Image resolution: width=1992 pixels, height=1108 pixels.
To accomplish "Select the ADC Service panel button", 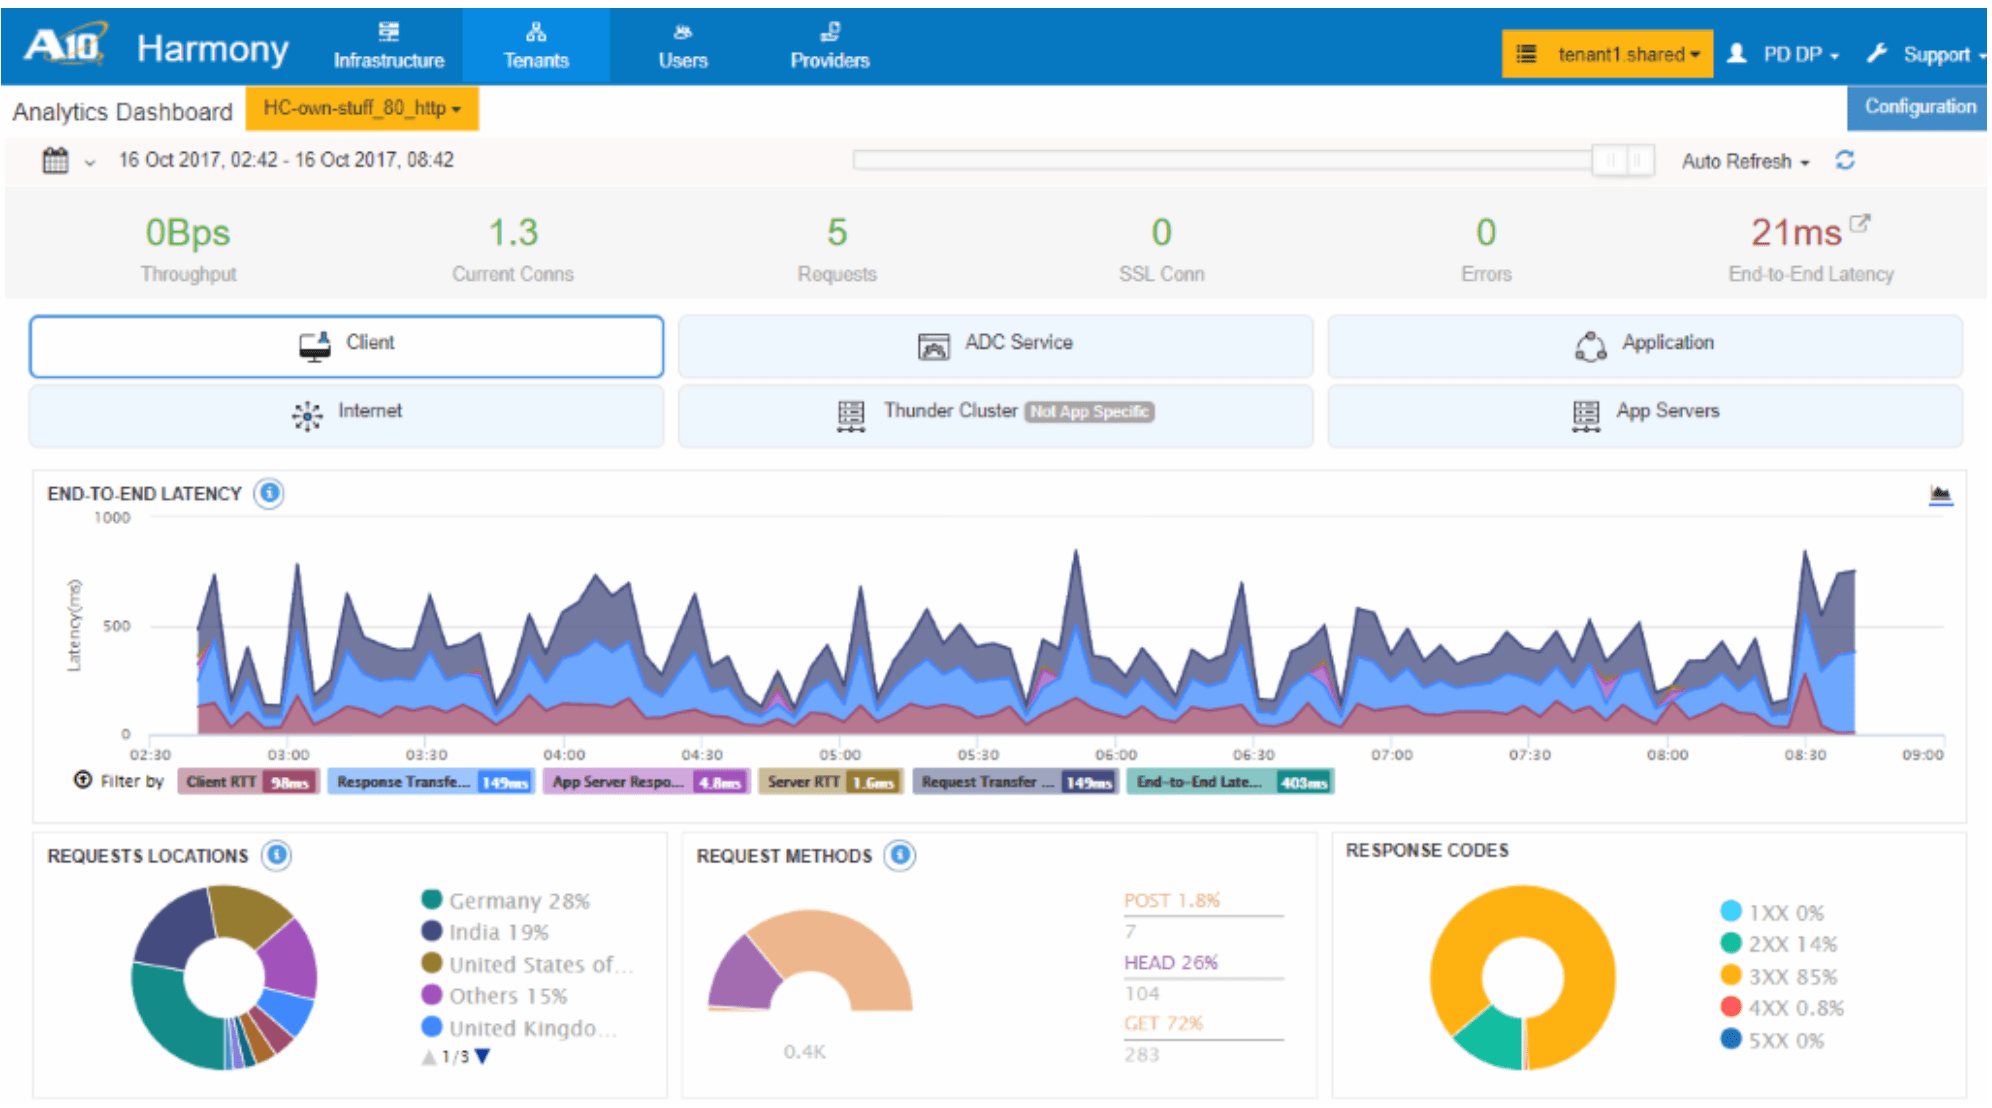I will coord(995,346).
